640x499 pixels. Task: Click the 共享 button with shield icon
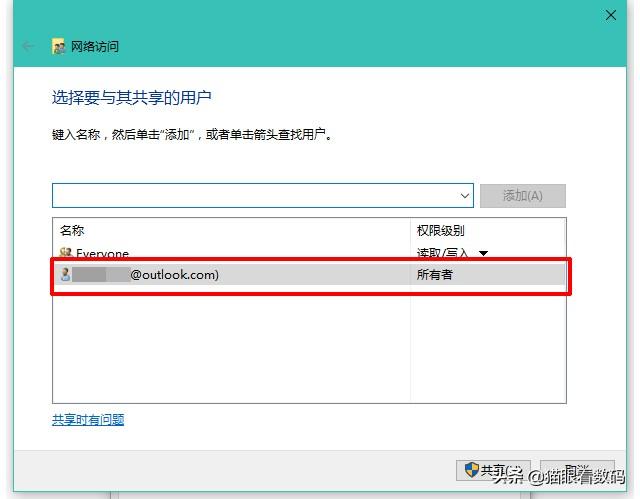493,471
